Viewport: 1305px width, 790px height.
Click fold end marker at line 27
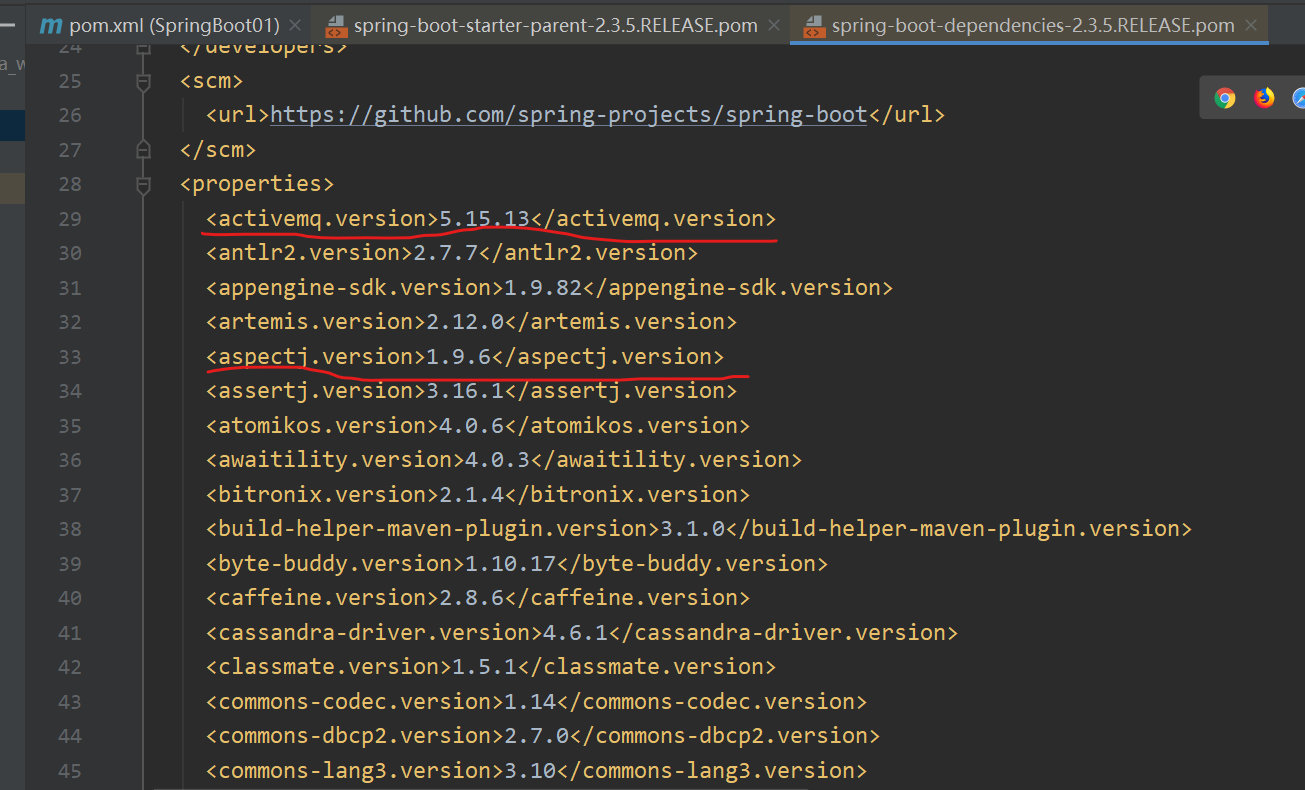143,150
